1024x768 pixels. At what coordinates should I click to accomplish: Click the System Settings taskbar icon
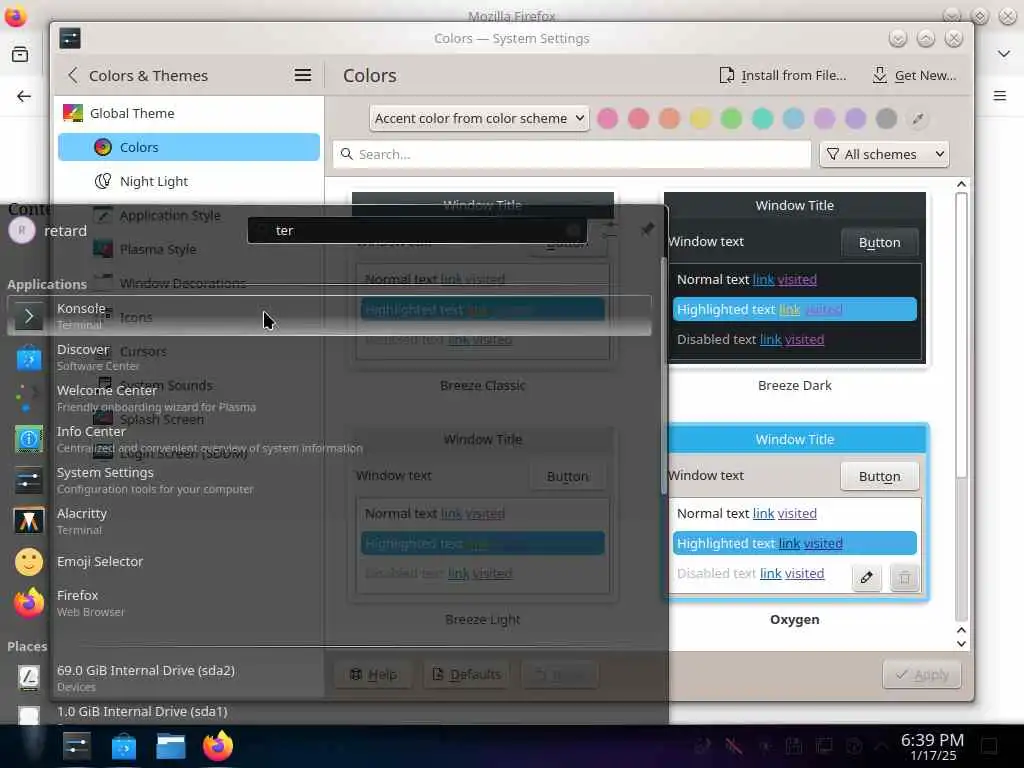click(76, 746)
